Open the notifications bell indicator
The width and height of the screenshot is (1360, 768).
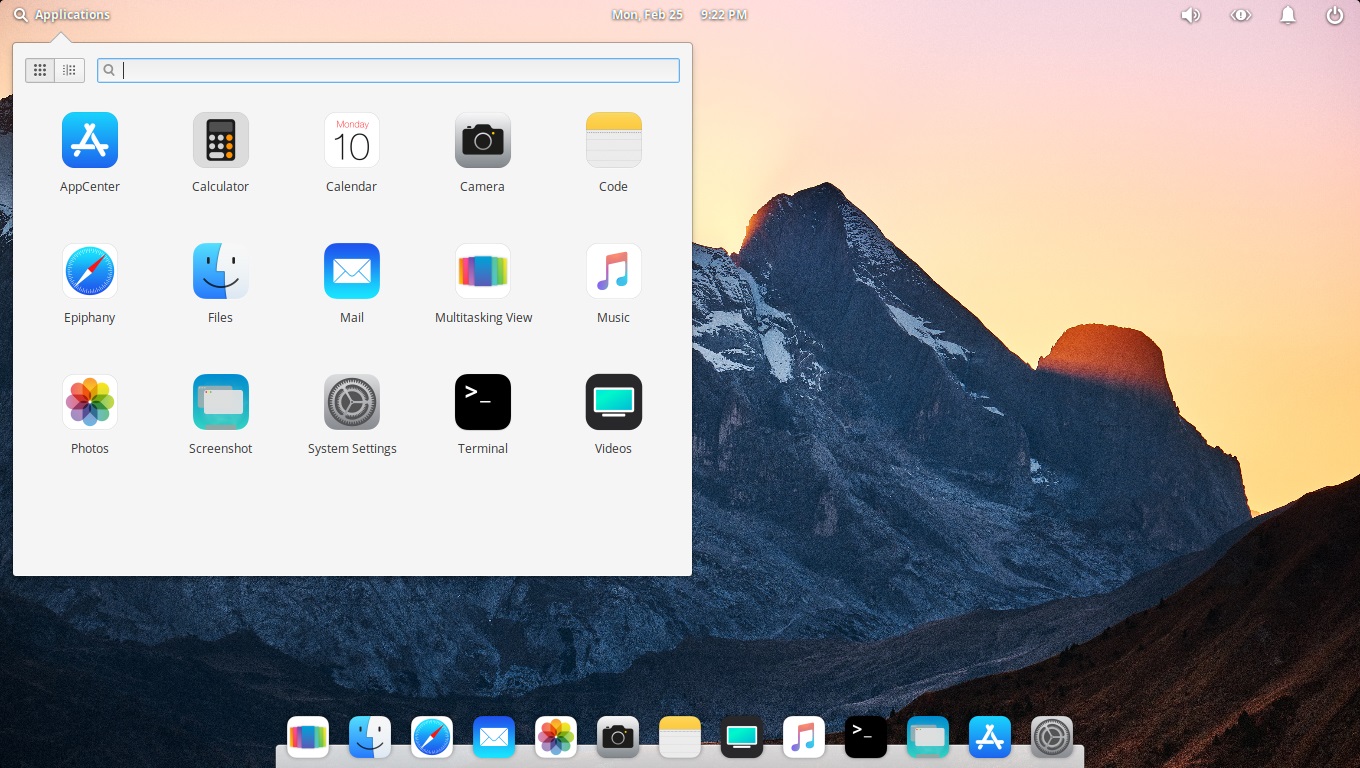point(1288,15)
